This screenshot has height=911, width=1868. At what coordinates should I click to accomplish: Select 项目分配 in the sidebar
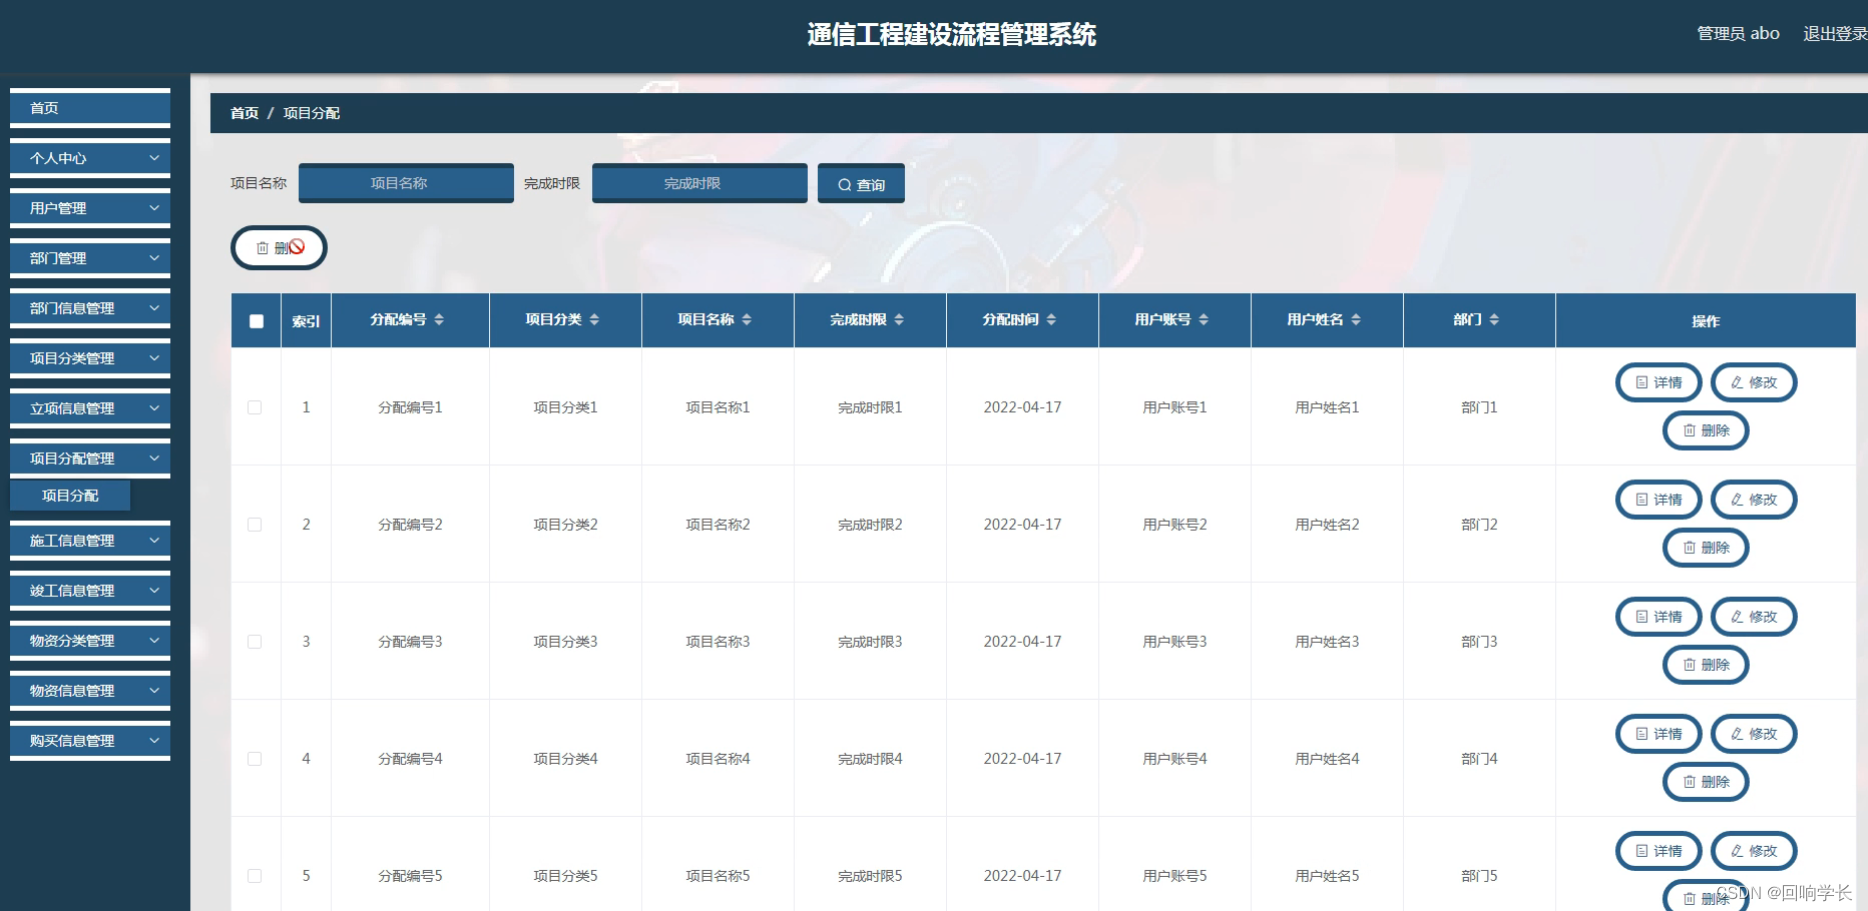coord(70,494)
